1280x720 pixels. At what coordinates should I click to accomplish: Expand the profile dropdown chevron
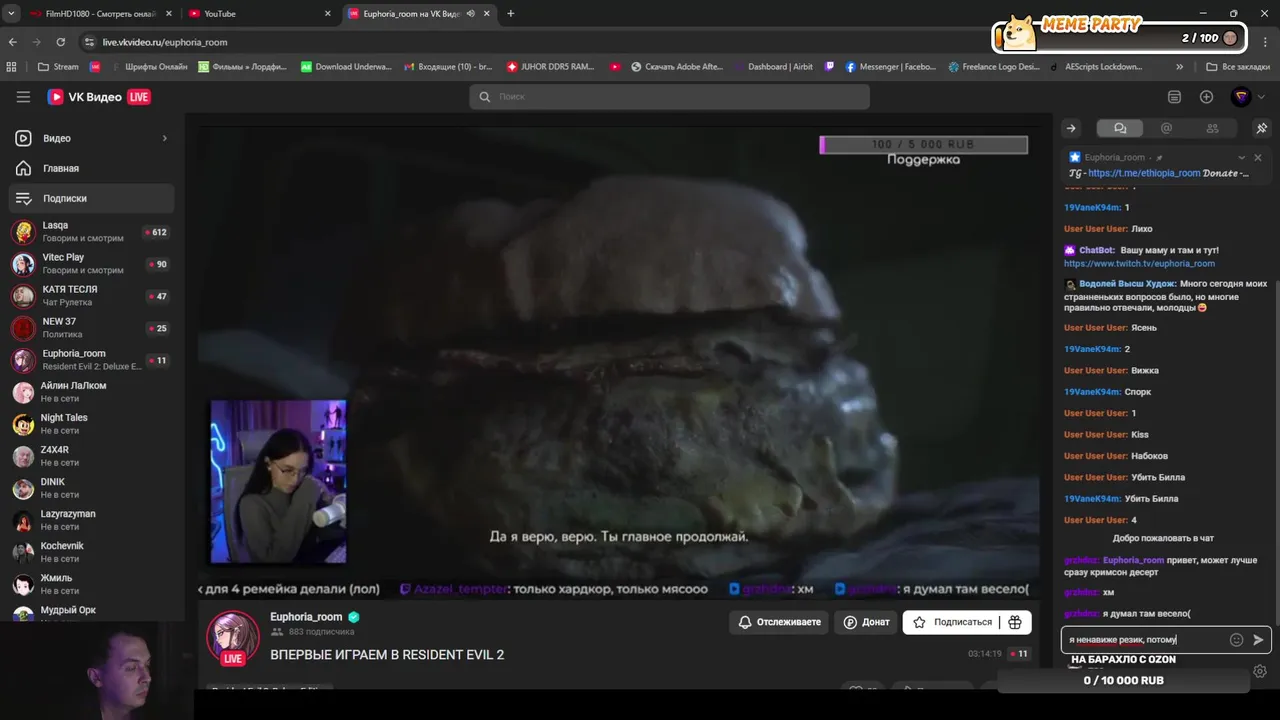click(1261, 97)
